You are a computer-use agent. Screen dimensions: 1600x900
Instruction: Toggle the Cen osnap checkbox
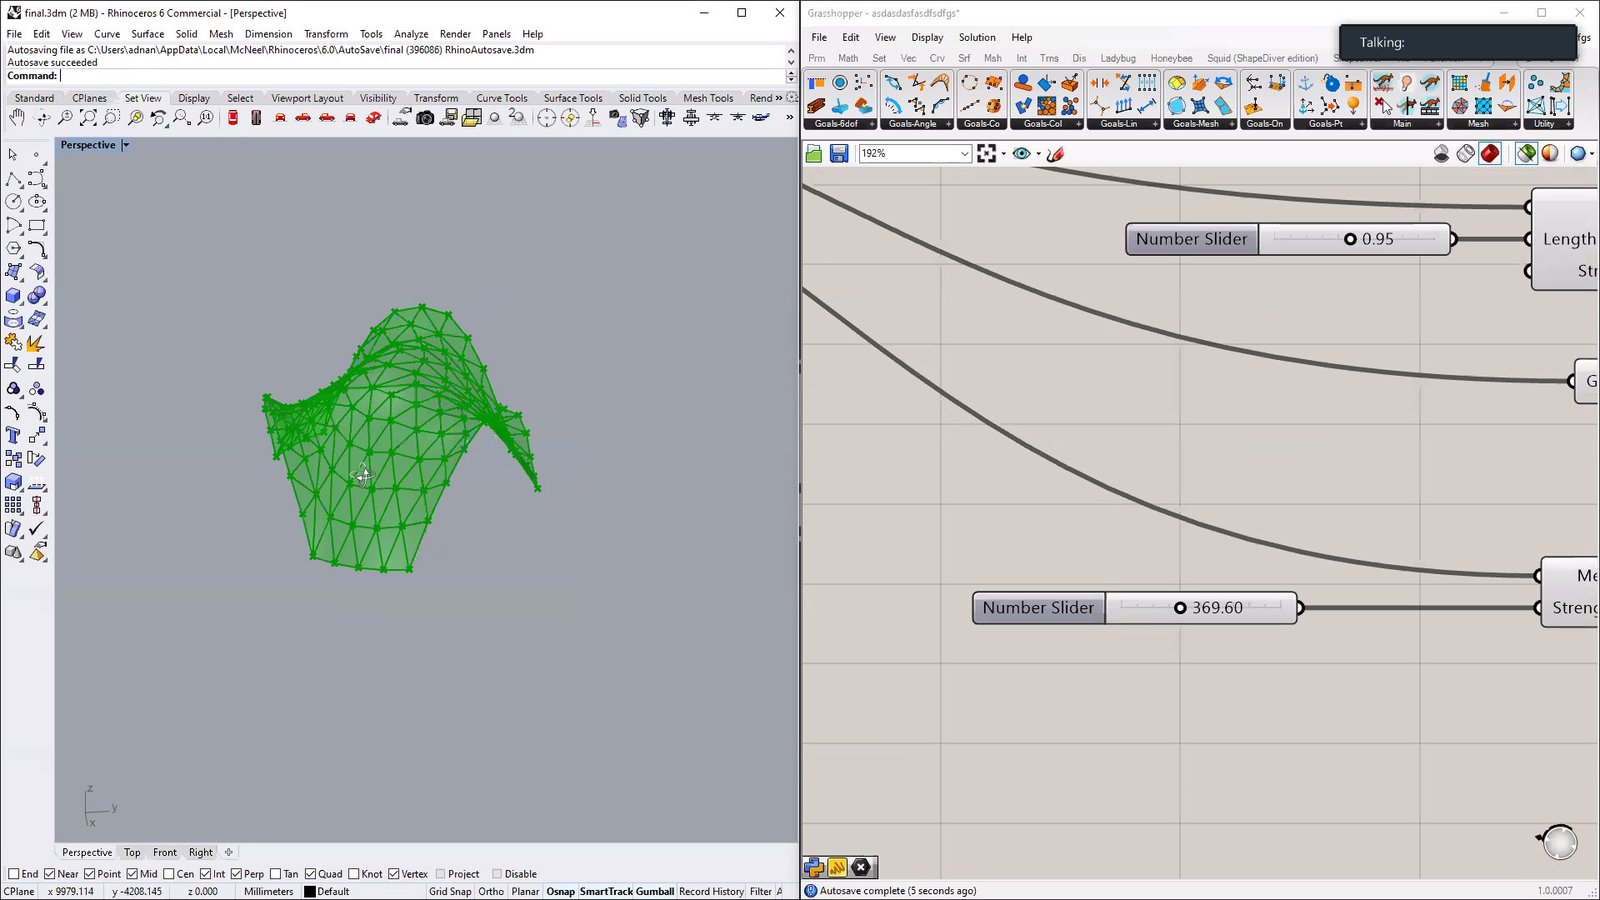click(169, 874)
